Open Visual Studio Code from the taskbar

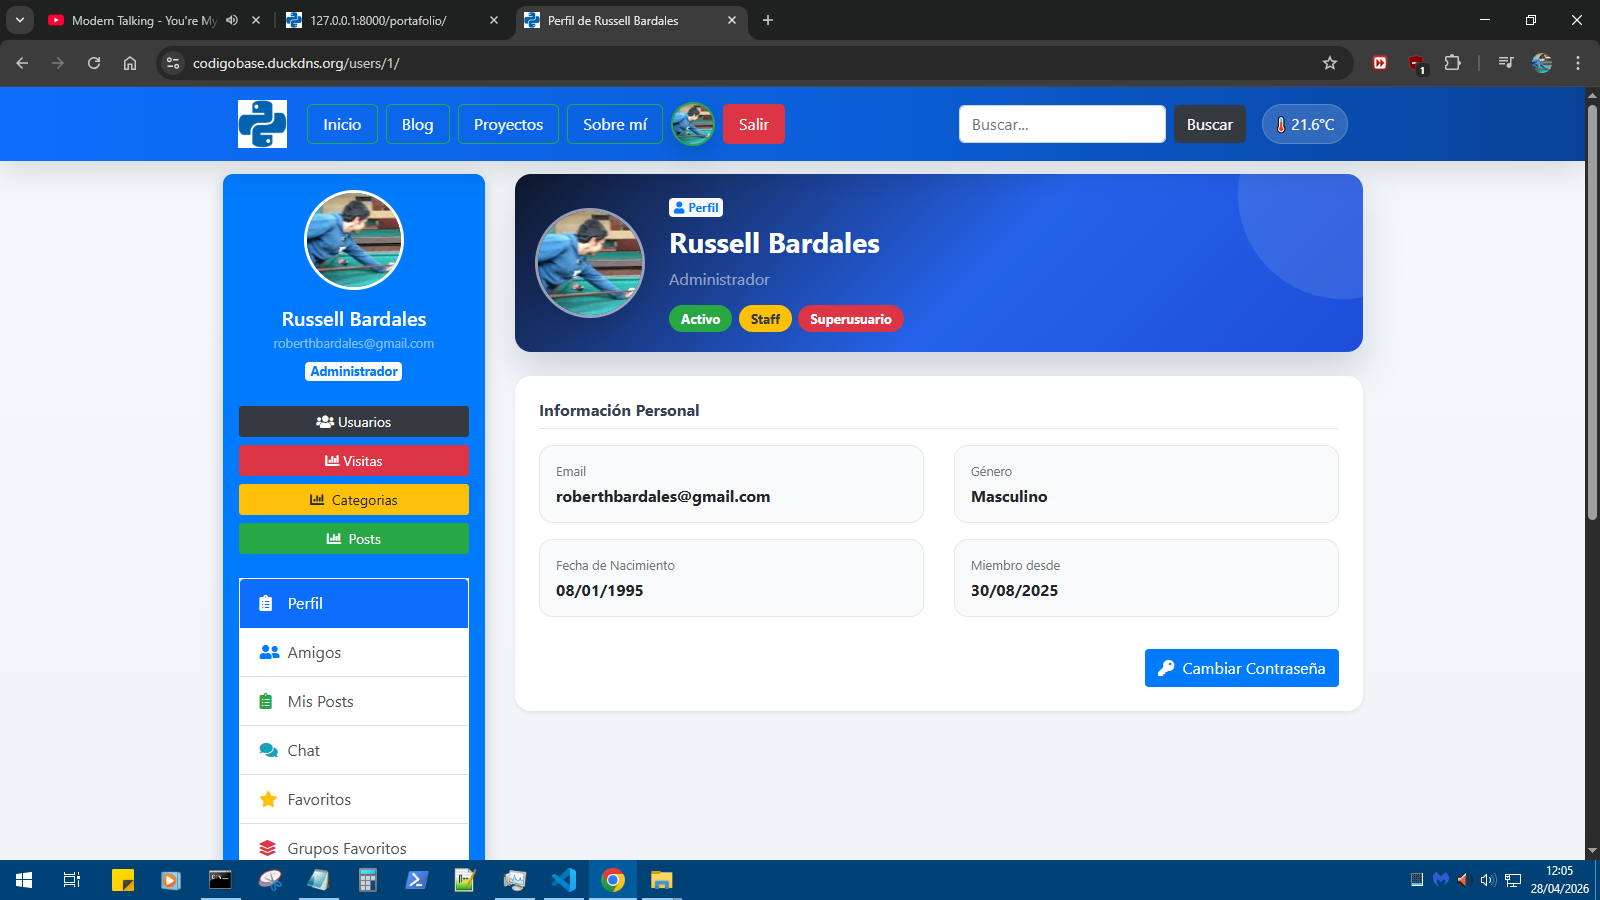(564, 880)
